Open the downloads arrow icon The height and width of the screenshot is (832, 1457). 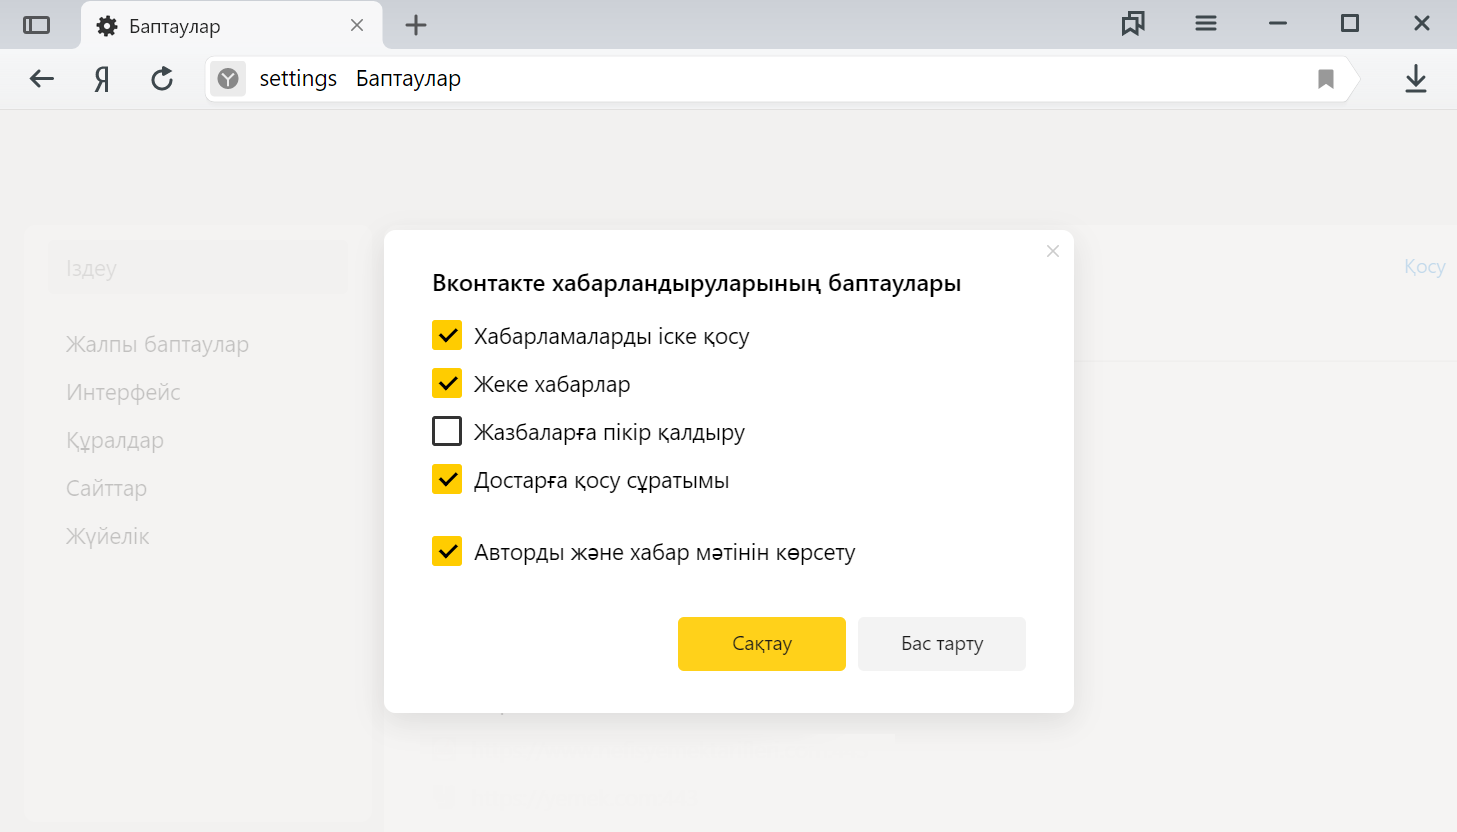(x=1416, y=79)
